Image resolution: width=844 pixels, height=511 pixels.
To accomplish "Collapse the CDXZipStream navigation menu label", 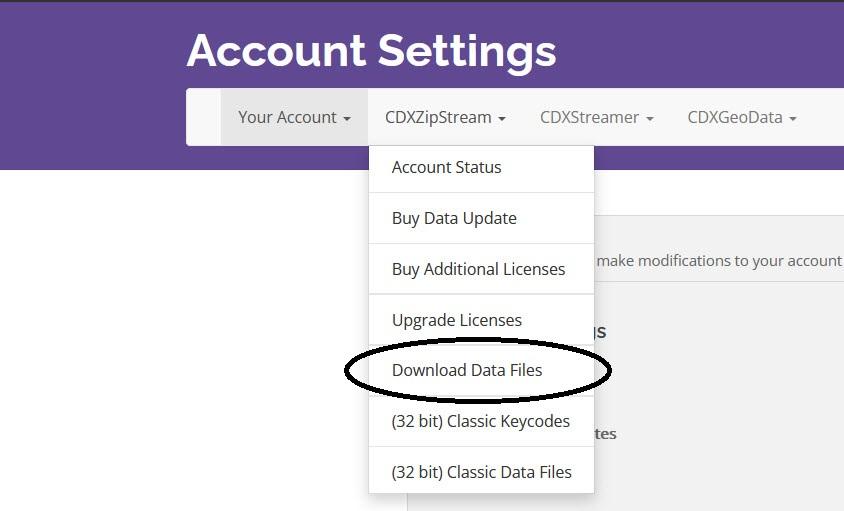I will (445, 117).
